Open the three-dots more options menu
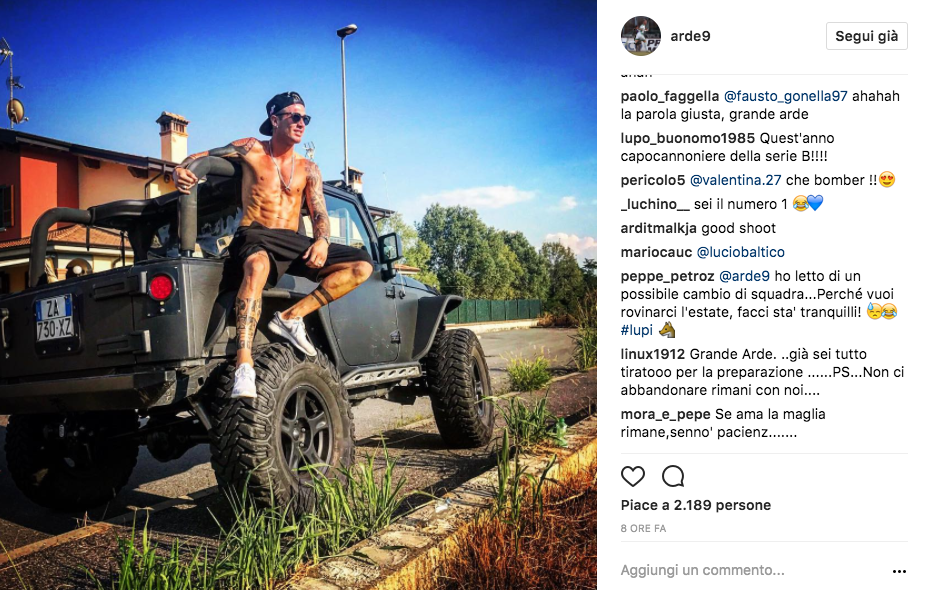Screen dimensions: 928x590 [x=899, y=571]
